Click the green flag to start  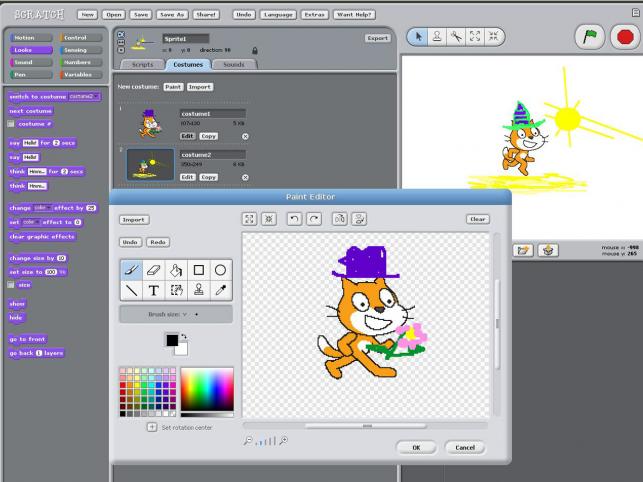pos(590,37)
